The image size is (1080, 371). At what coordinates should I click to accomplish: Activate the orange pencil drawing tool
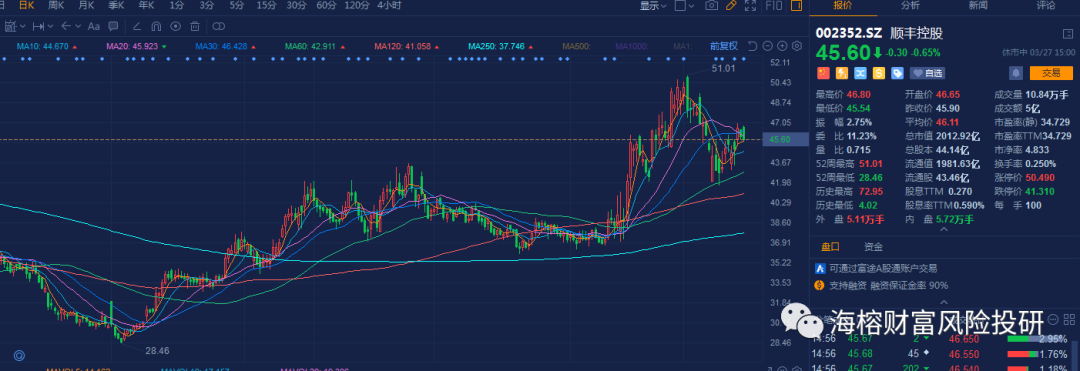click(731, 6)
